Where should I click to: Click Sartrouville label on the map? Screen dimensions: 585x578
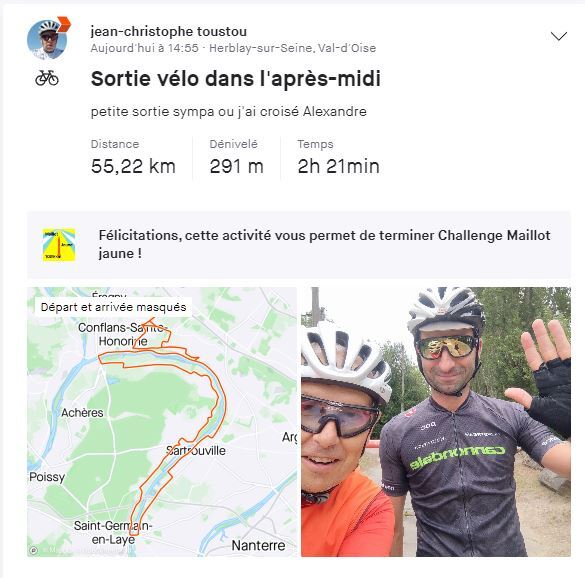coord(196,450)
